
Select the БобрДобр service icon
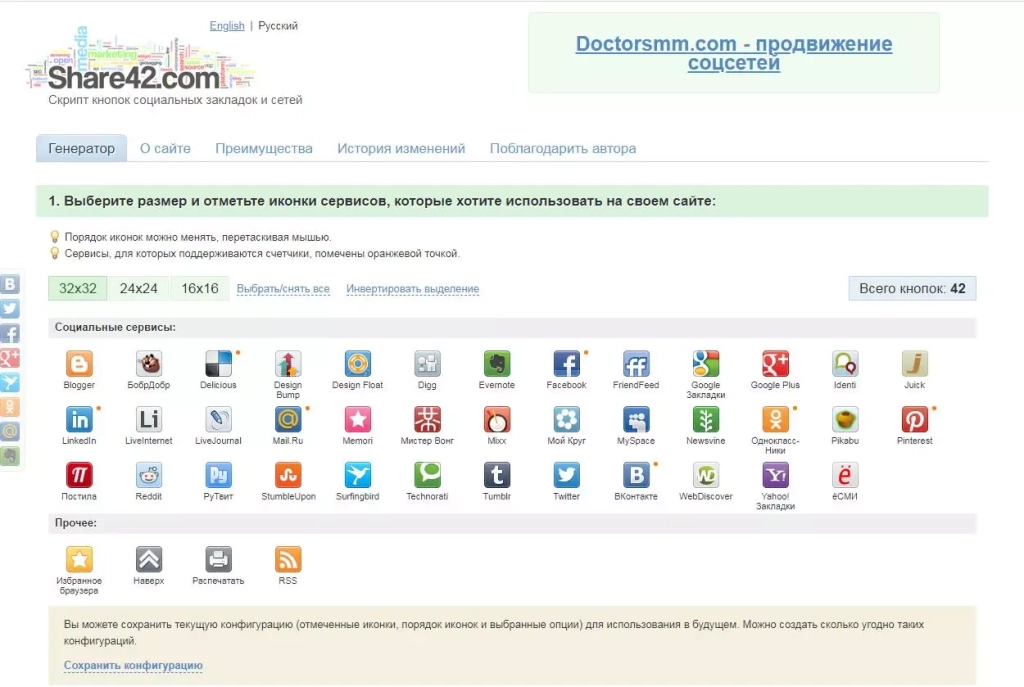click(149, 364)
